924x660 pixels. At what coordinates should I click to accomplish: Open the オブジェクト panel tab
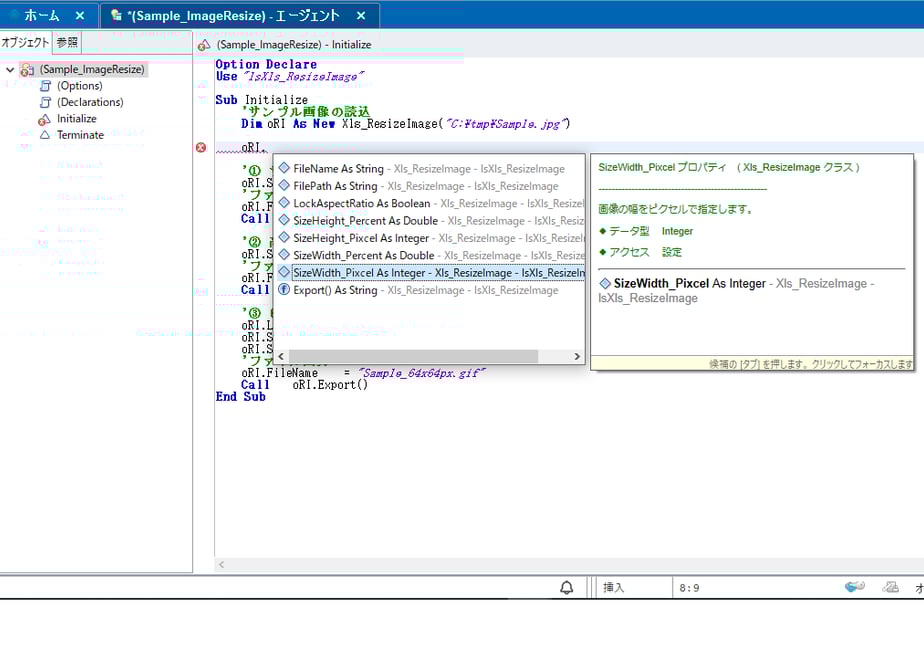click(x=25, y=42)
